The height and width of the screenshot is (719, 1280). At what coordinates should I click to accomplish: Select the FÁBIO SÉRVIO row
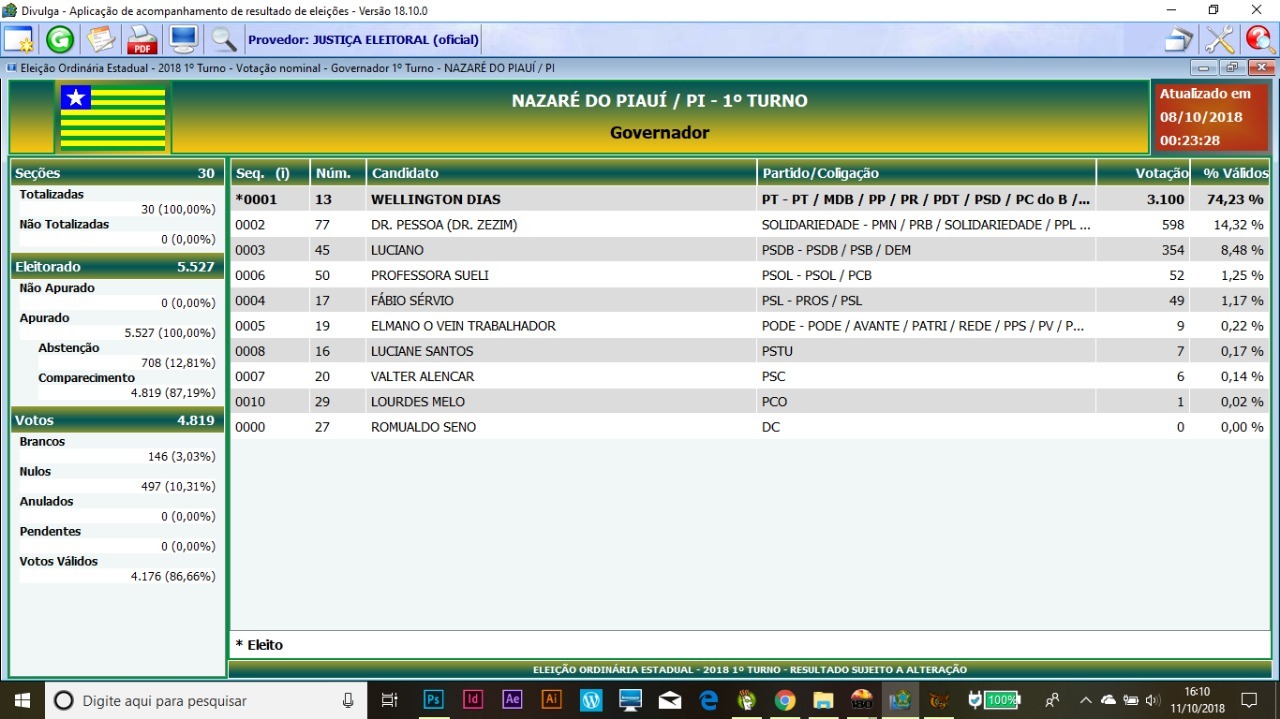coord(750,300)
